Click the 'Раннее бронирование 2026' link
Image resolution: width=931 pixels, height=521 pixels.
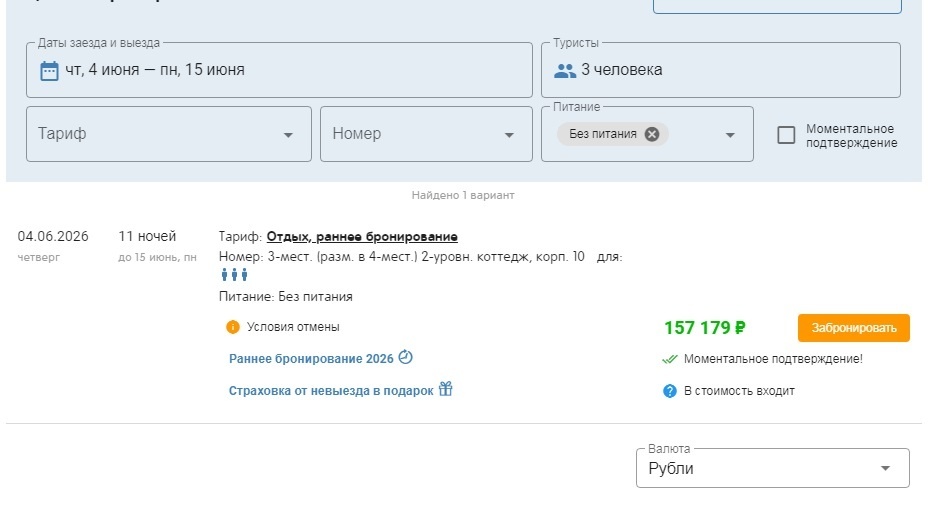pos(311,359)
